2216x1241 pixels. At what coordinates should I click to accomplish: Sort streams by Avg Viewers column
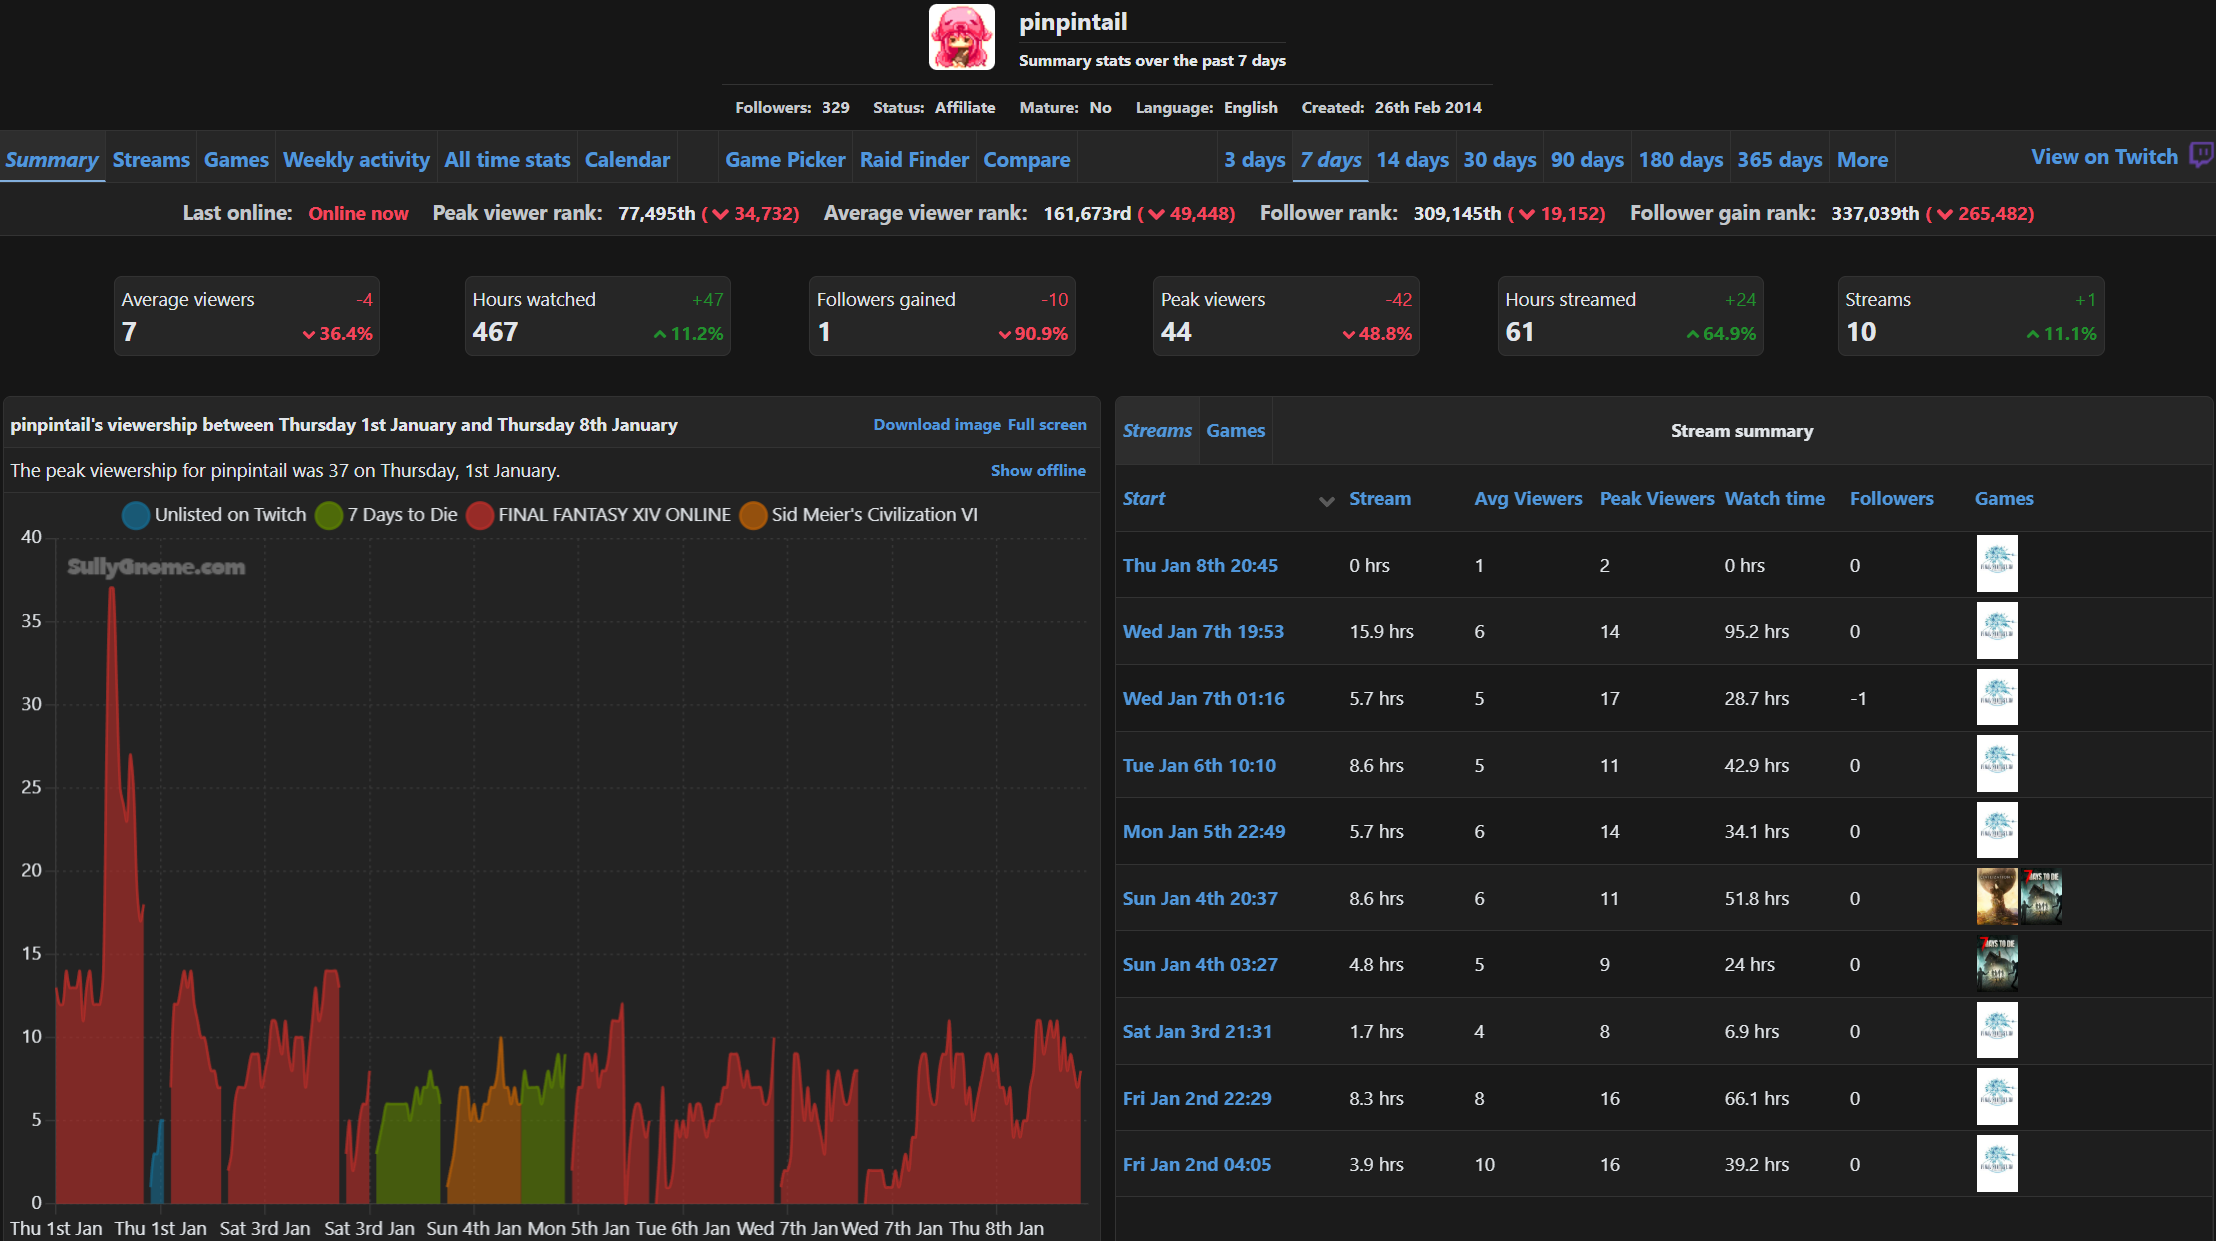point(1527,498)
